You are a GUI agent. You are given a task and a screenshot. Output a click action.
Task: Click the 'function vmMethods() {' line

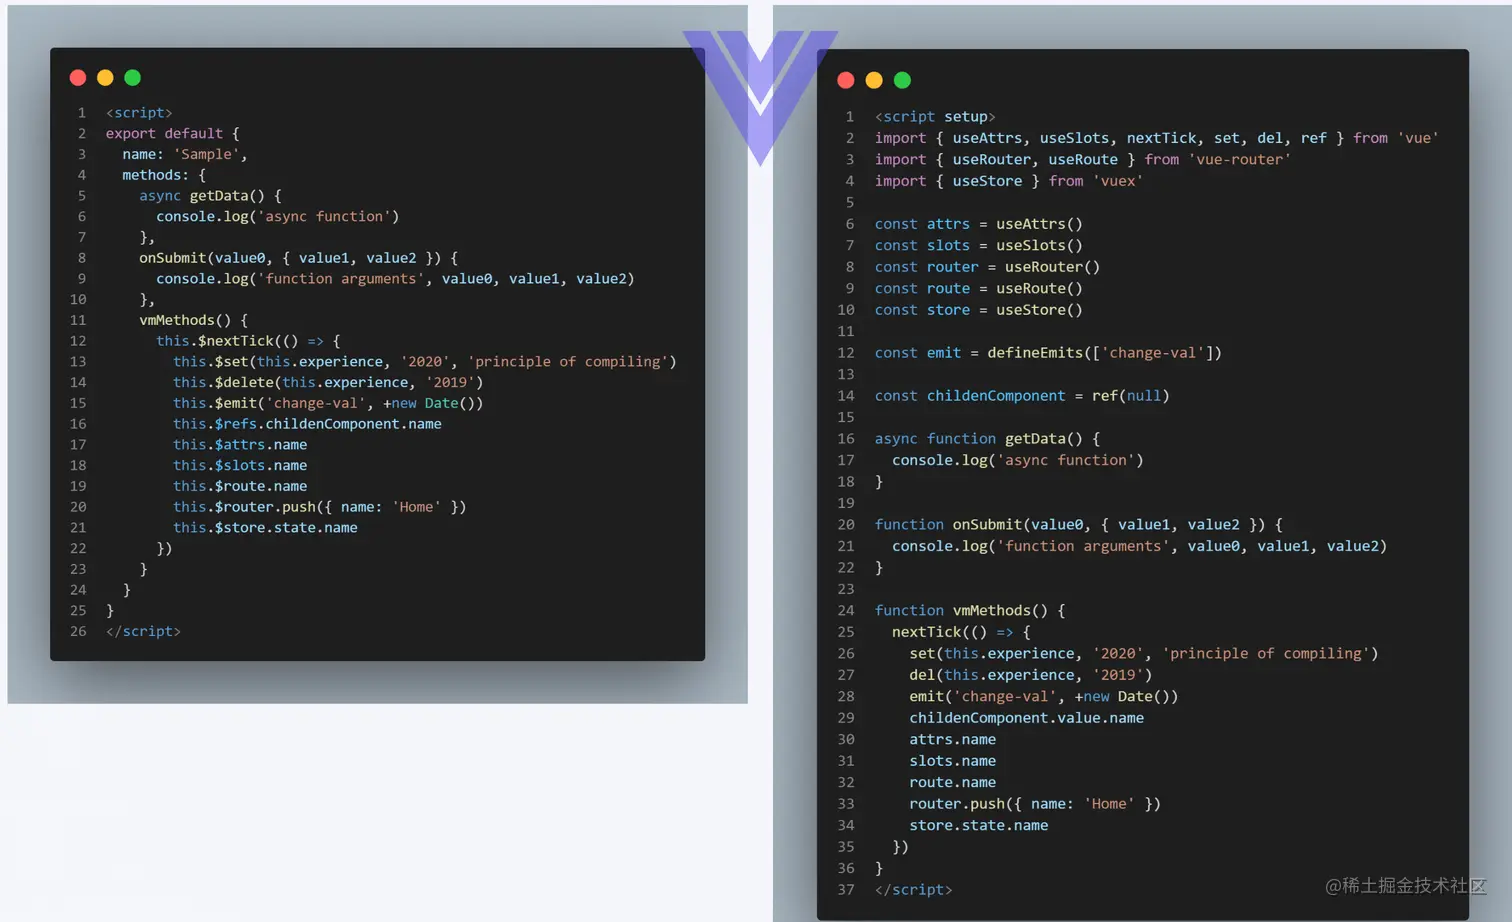[970, 611]
